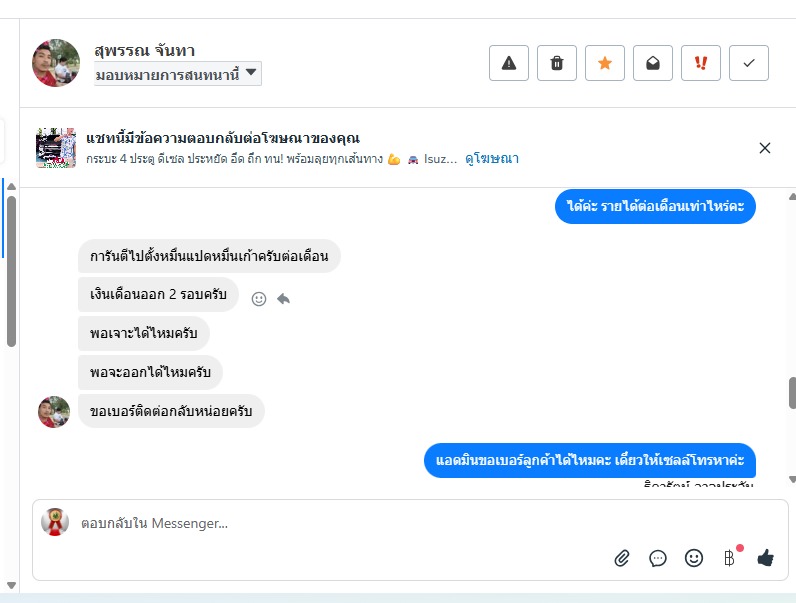Click the warning triangle report icon

point(508,63)
